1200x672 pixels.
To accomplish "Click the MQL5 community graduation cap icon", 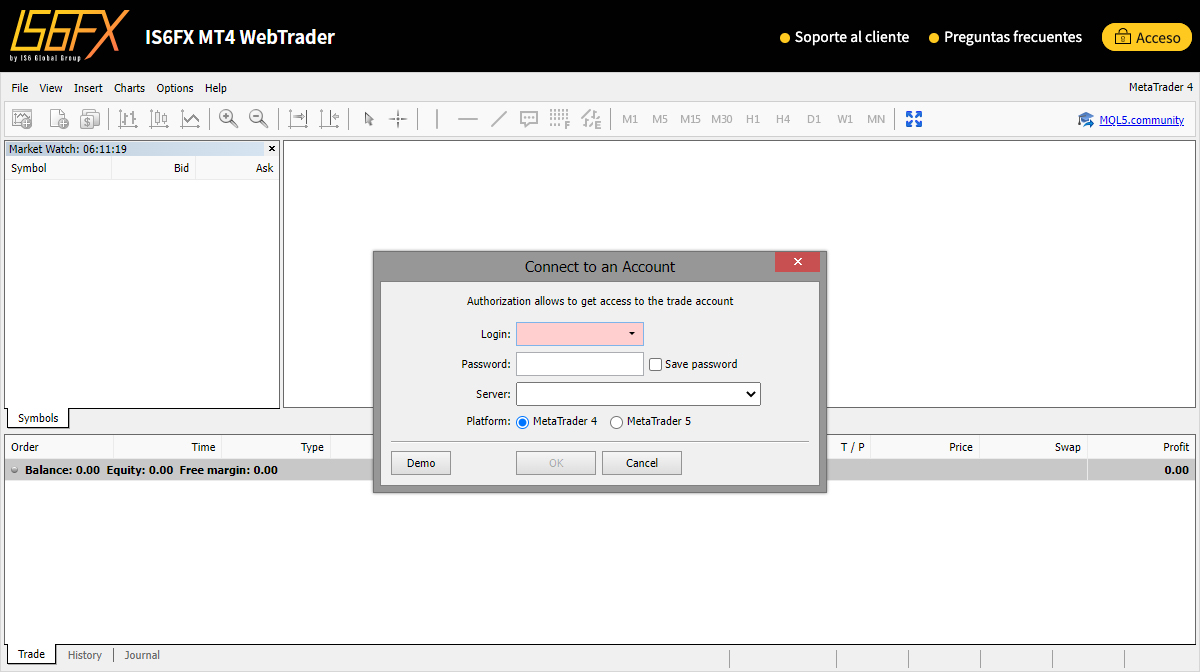I will click(1086, 120).
